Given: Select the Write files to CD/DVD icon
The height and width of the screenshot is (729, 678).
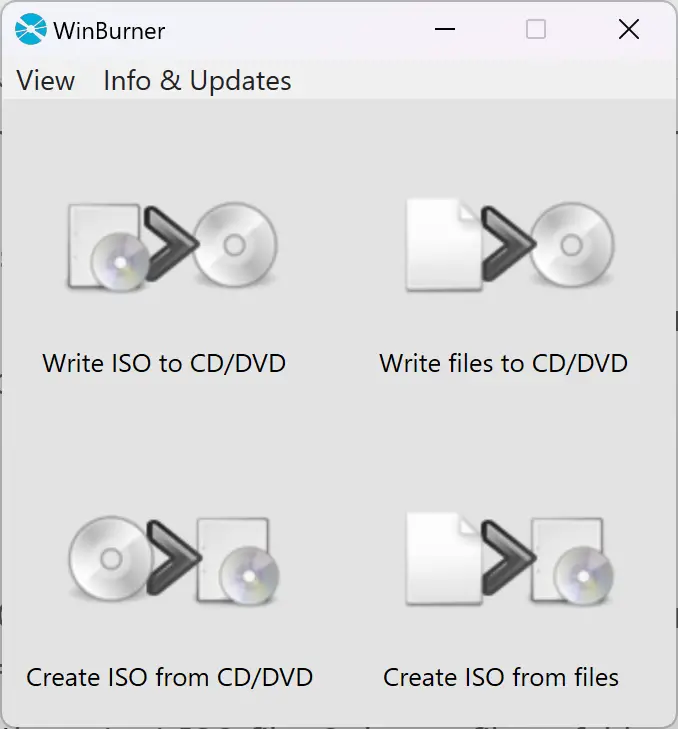Looking at the screenshot, I should 510,245.
